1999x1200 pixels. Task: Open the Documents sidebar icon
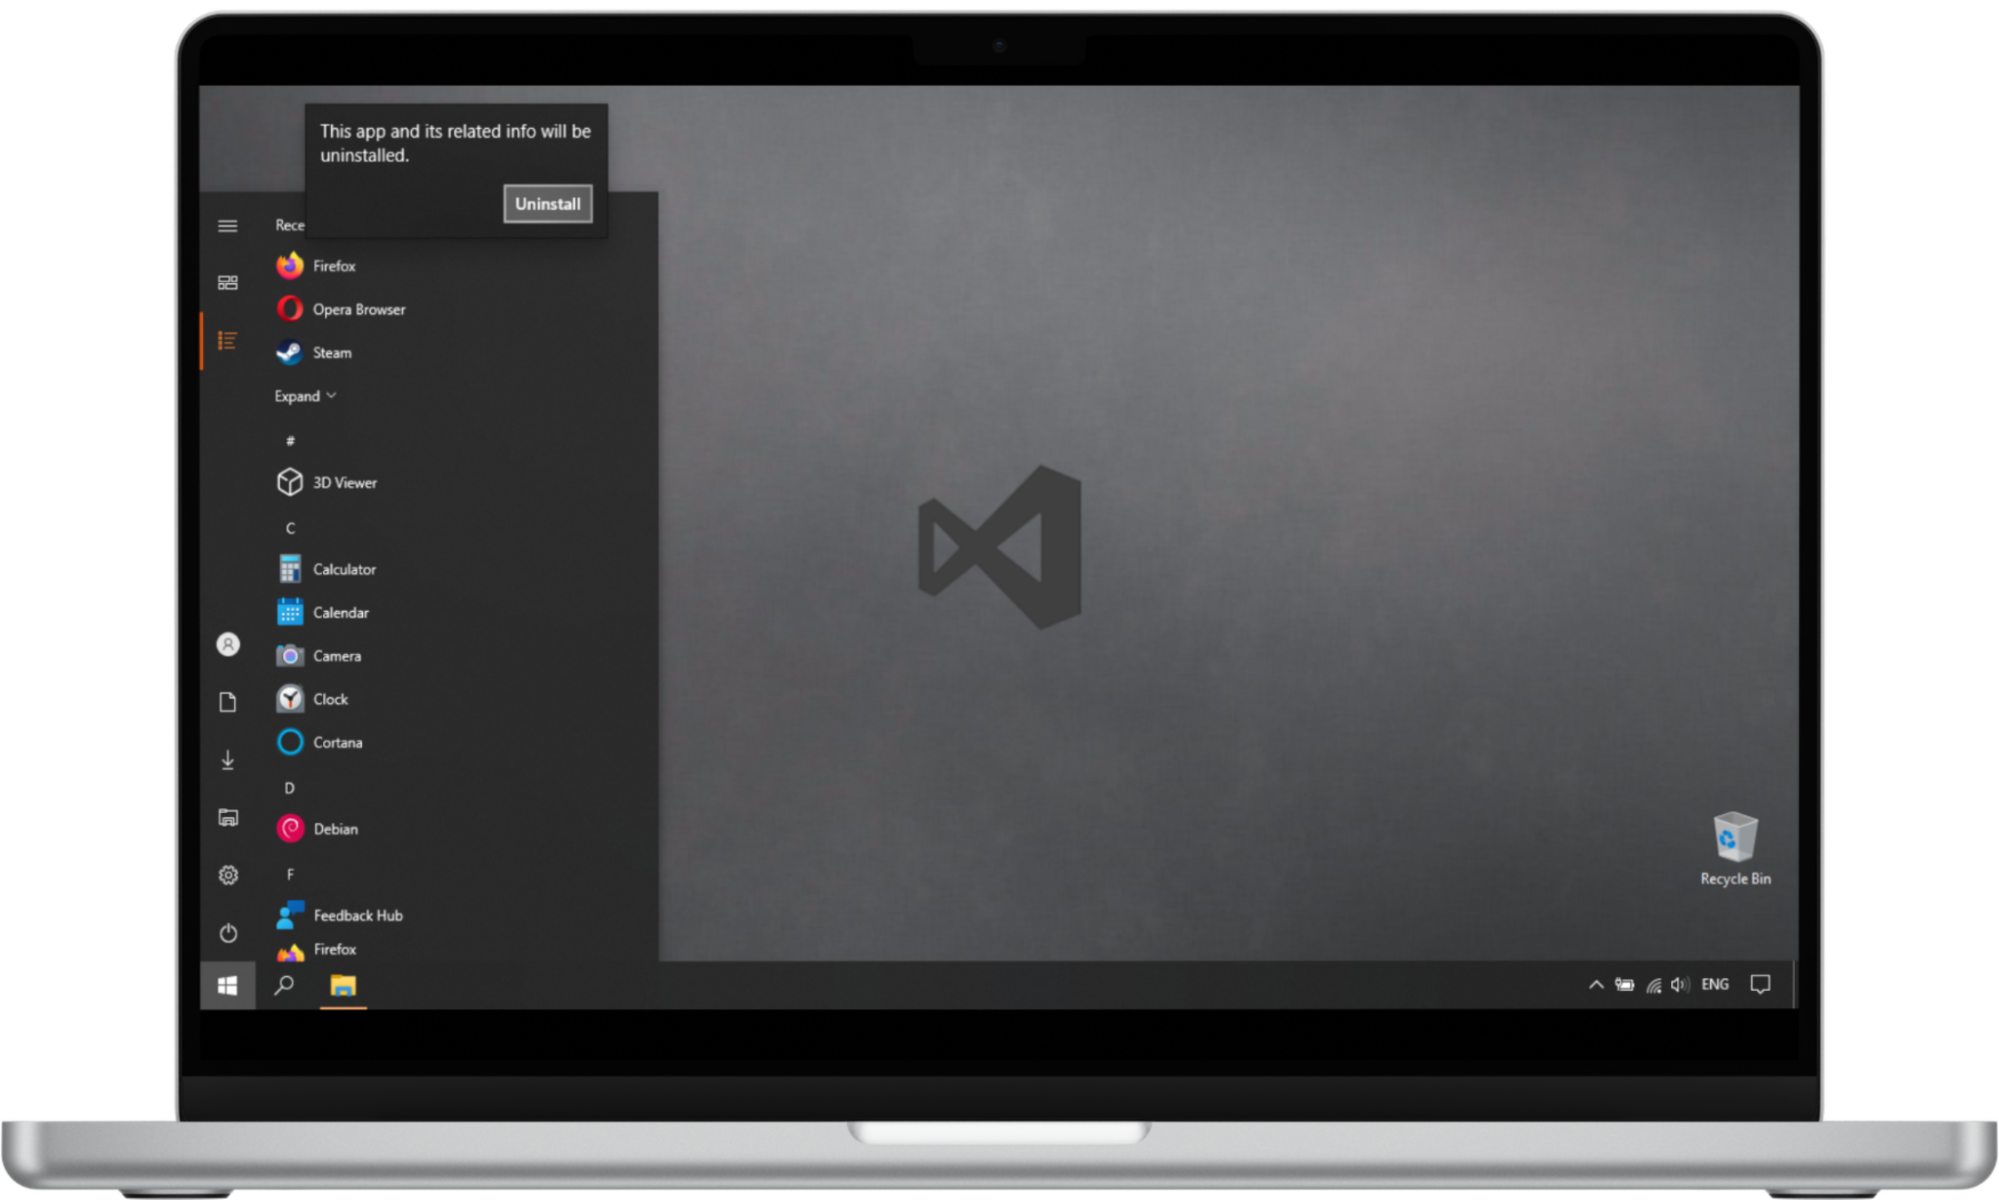click(x=228, y=702)
